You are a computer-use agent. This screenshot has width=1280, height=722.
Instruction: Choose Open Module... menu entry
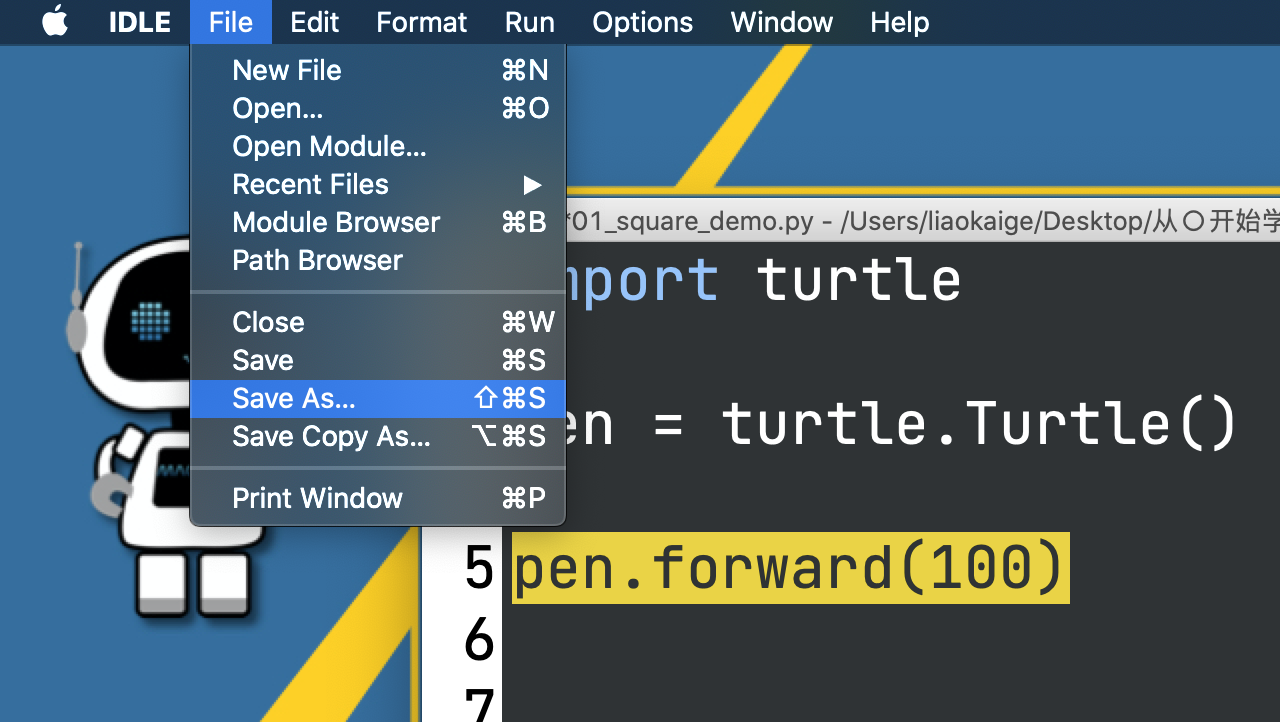click(378, 146)
